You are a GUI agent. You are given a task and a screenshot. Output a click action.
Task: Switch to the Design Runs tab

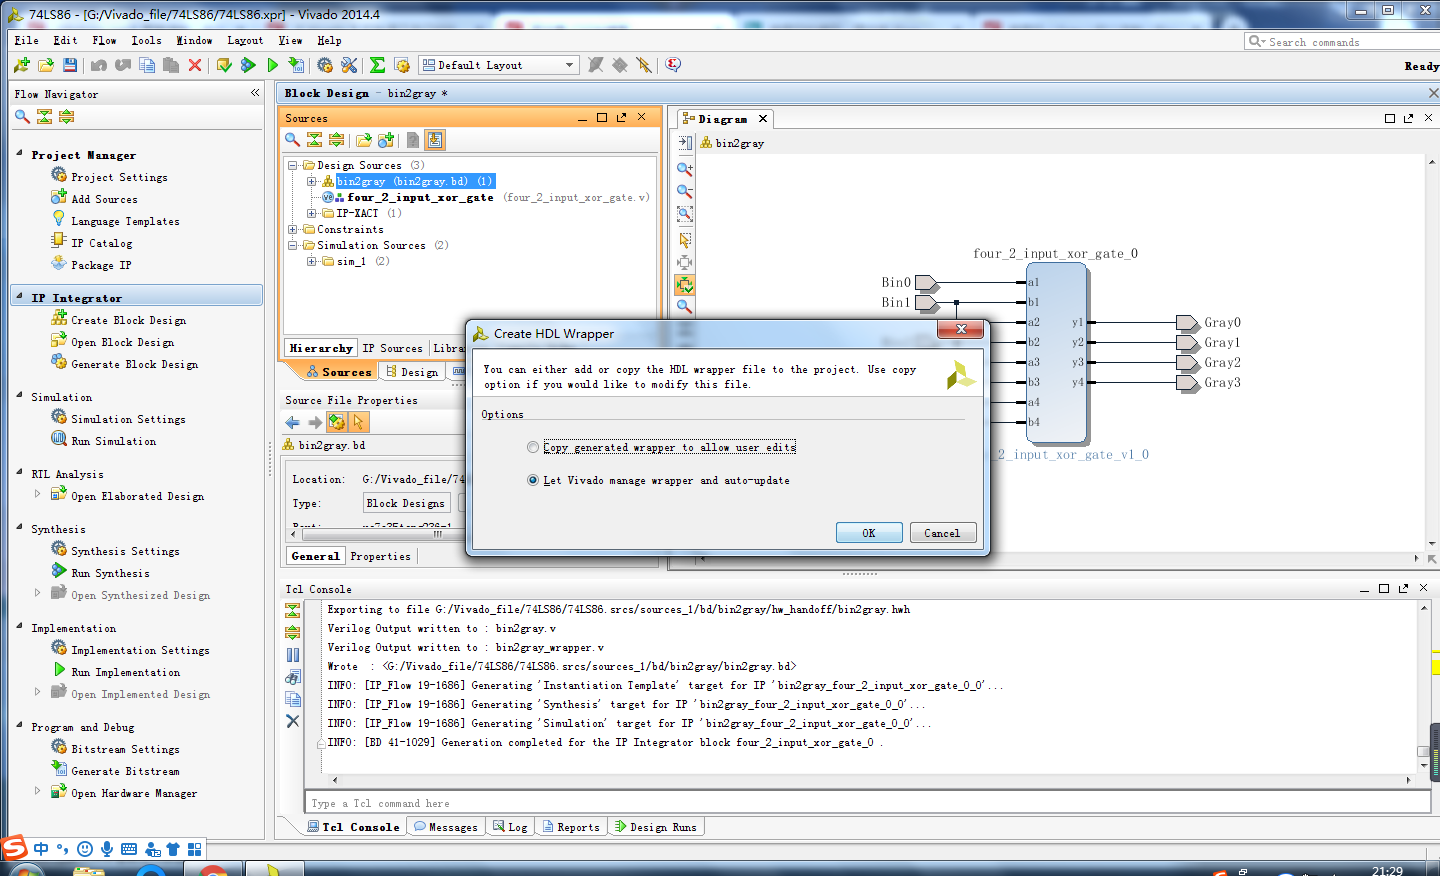(656, 827)
